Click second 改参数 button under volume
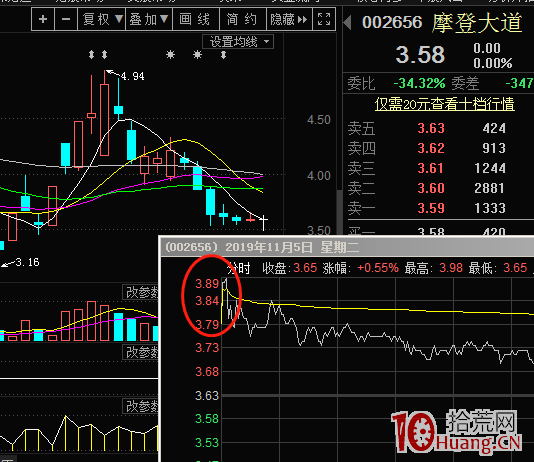The height and width of the screenshot is (462, 534). click(x=141, y=352)
